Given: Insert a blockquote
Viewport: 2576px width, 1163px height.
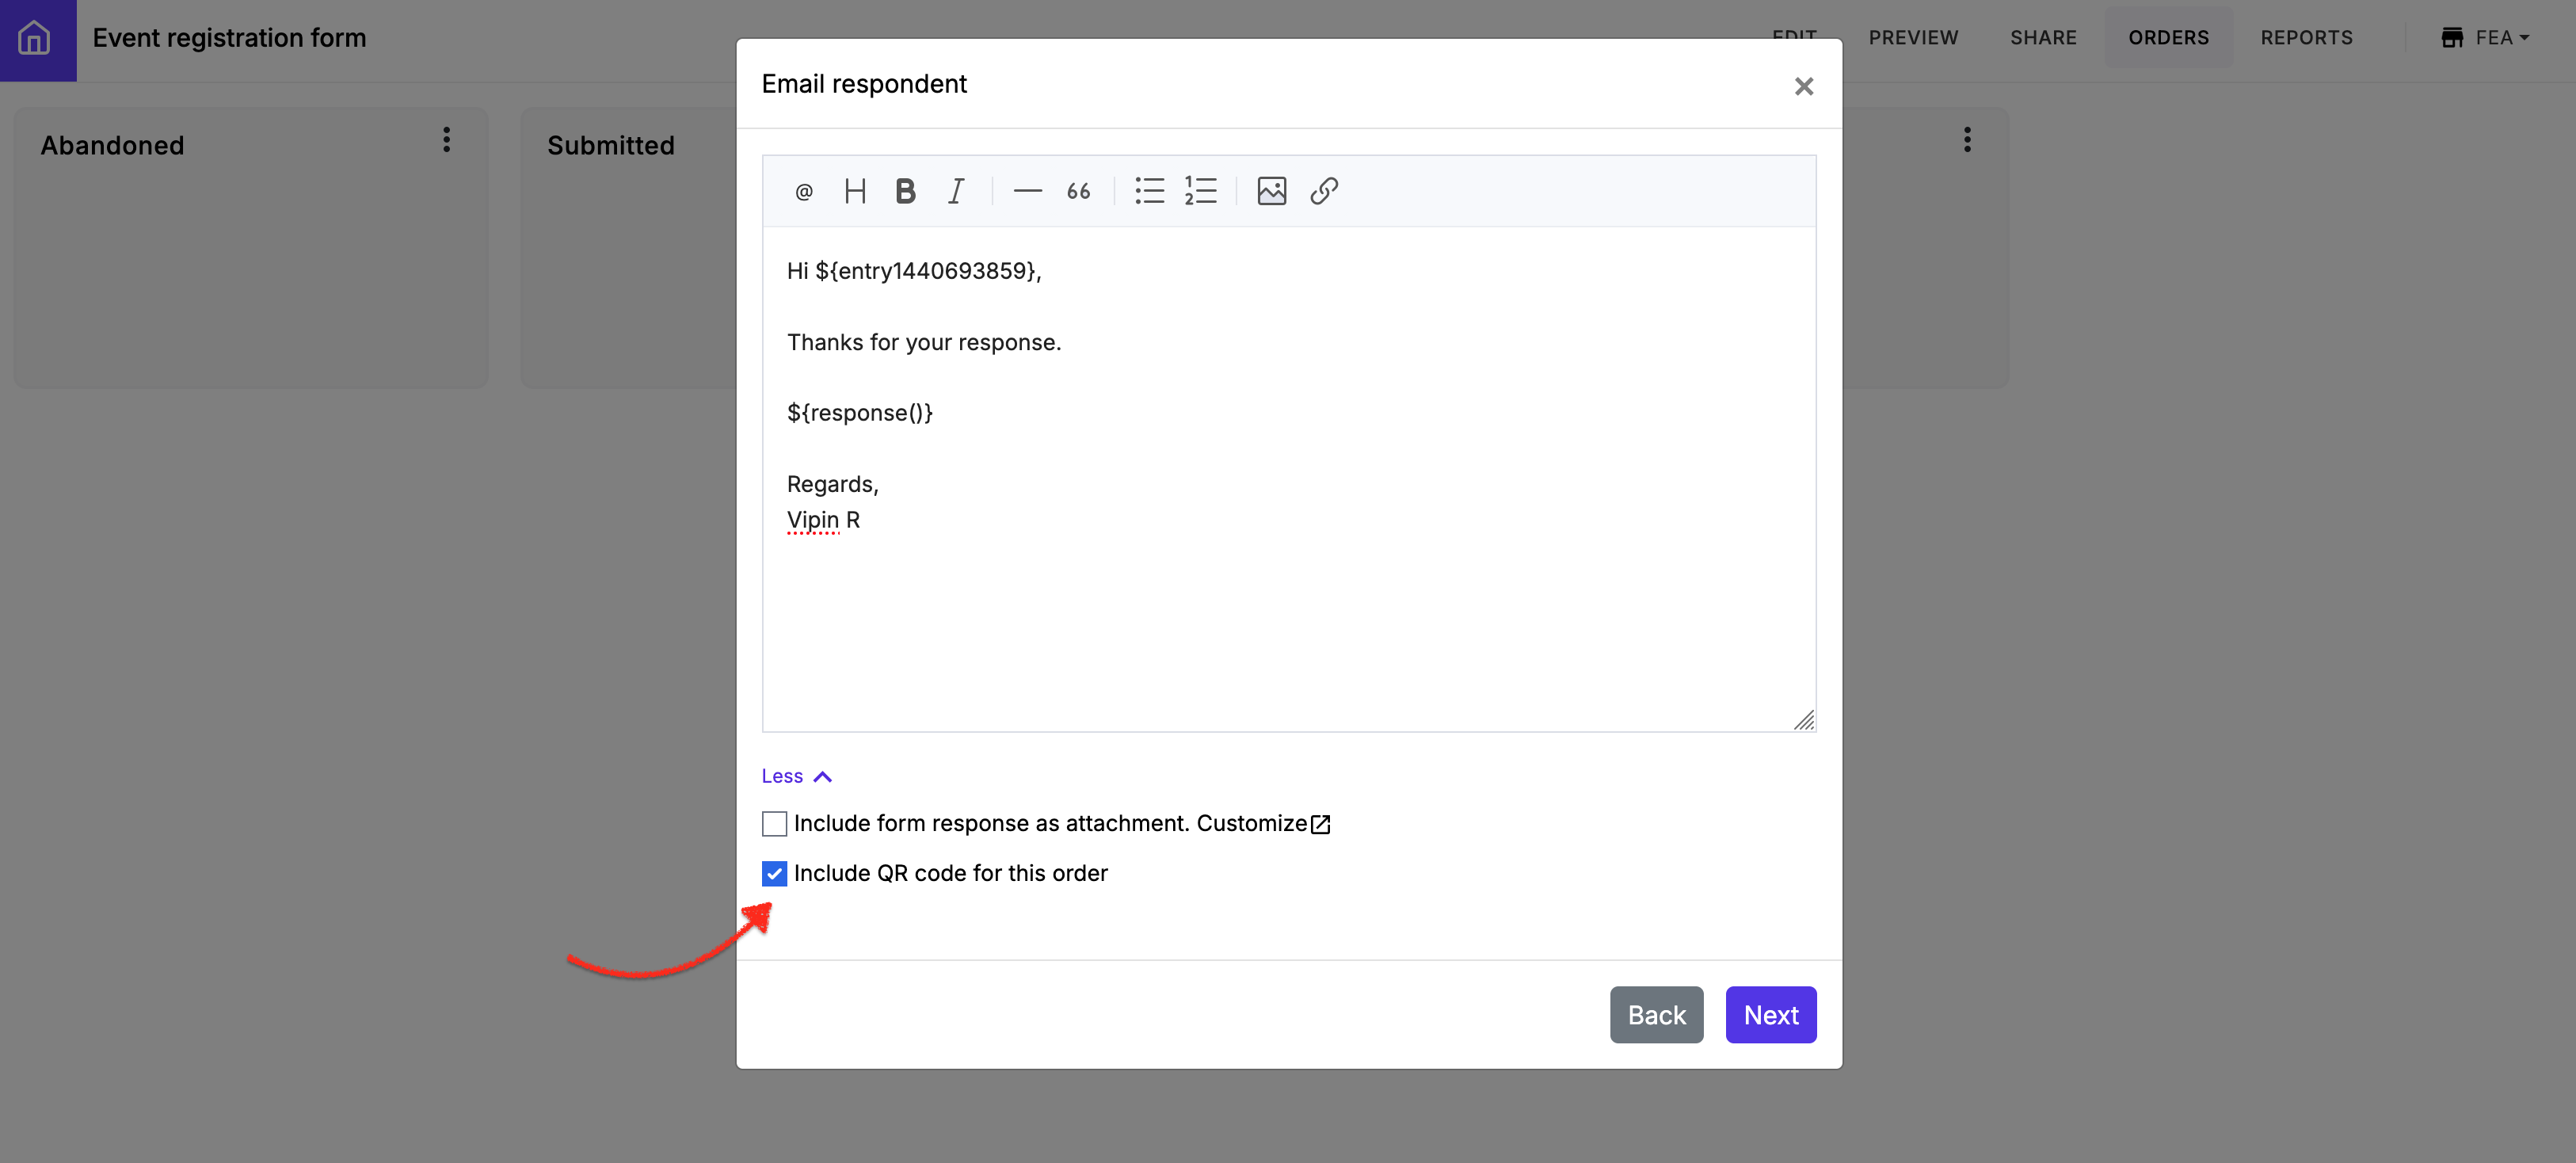Looking at the screenshot, I should click(1078, 191).
